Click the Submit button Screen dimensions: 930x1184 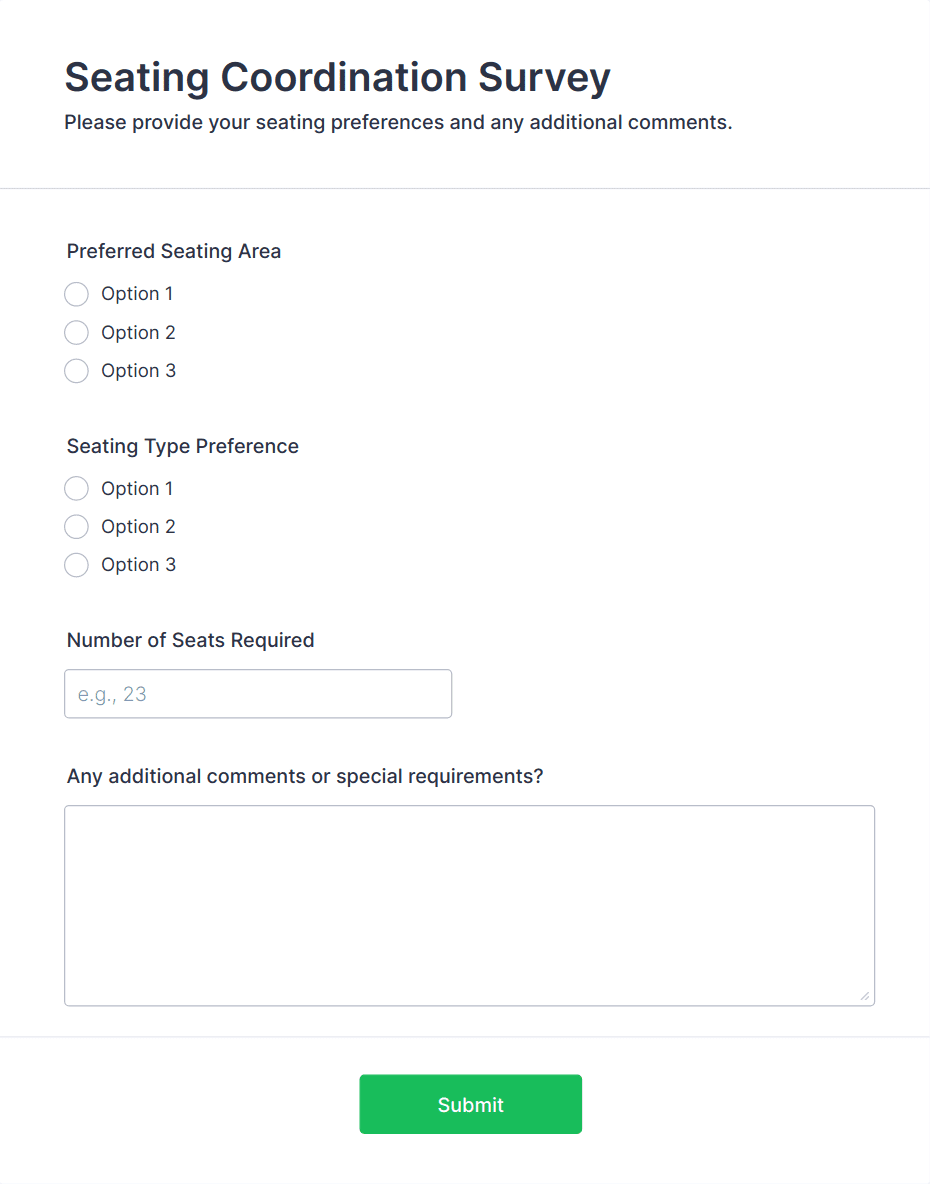(x=470, y=1104)
